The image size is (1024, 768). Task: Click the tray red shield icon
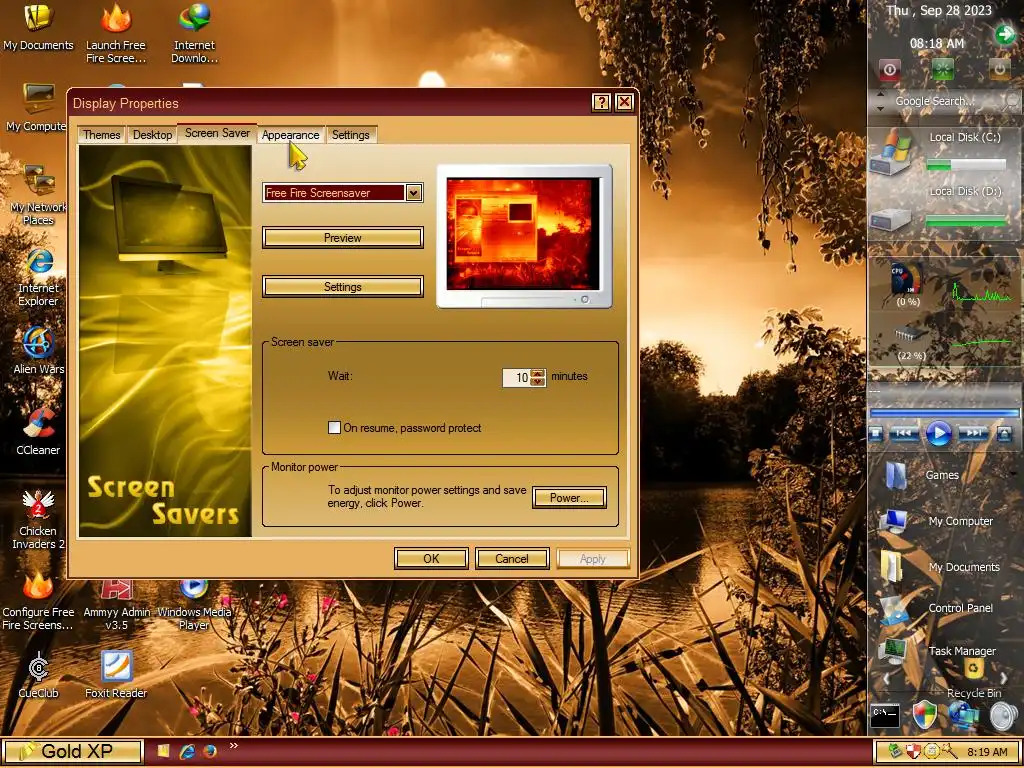tap(913, 752)
